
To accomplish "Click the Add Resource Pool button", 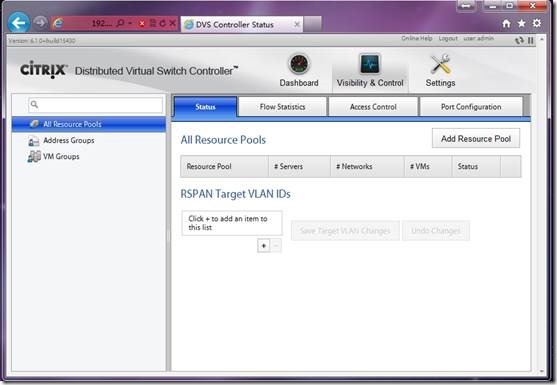I will pos(476,139).
